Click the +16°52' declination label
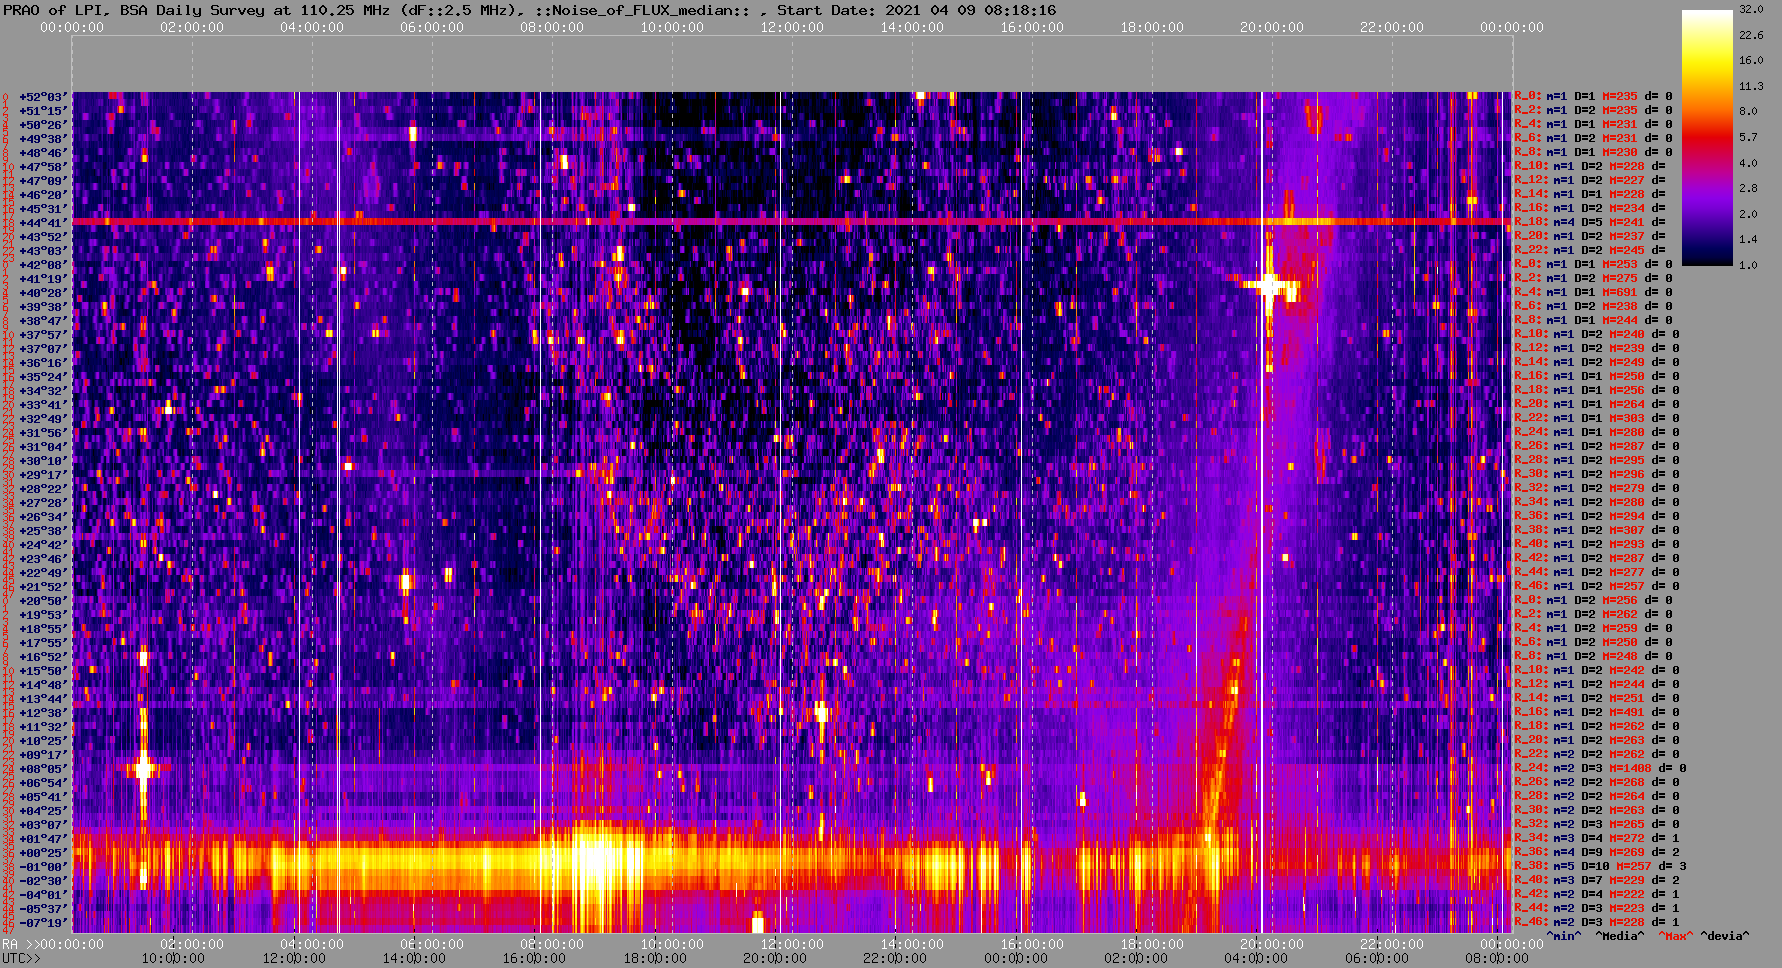The height and width of the screenshot is (968, 1782). [x=44, y=657]
